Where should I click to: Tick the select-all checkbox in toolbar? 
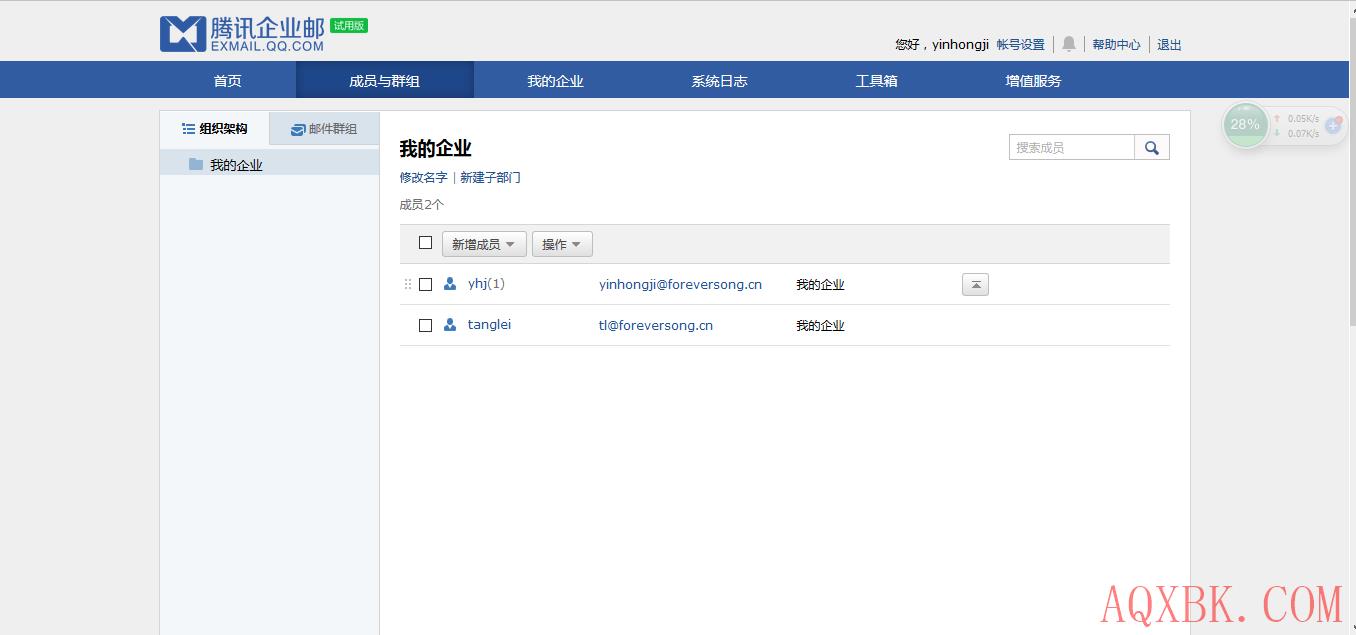point(425,243)
